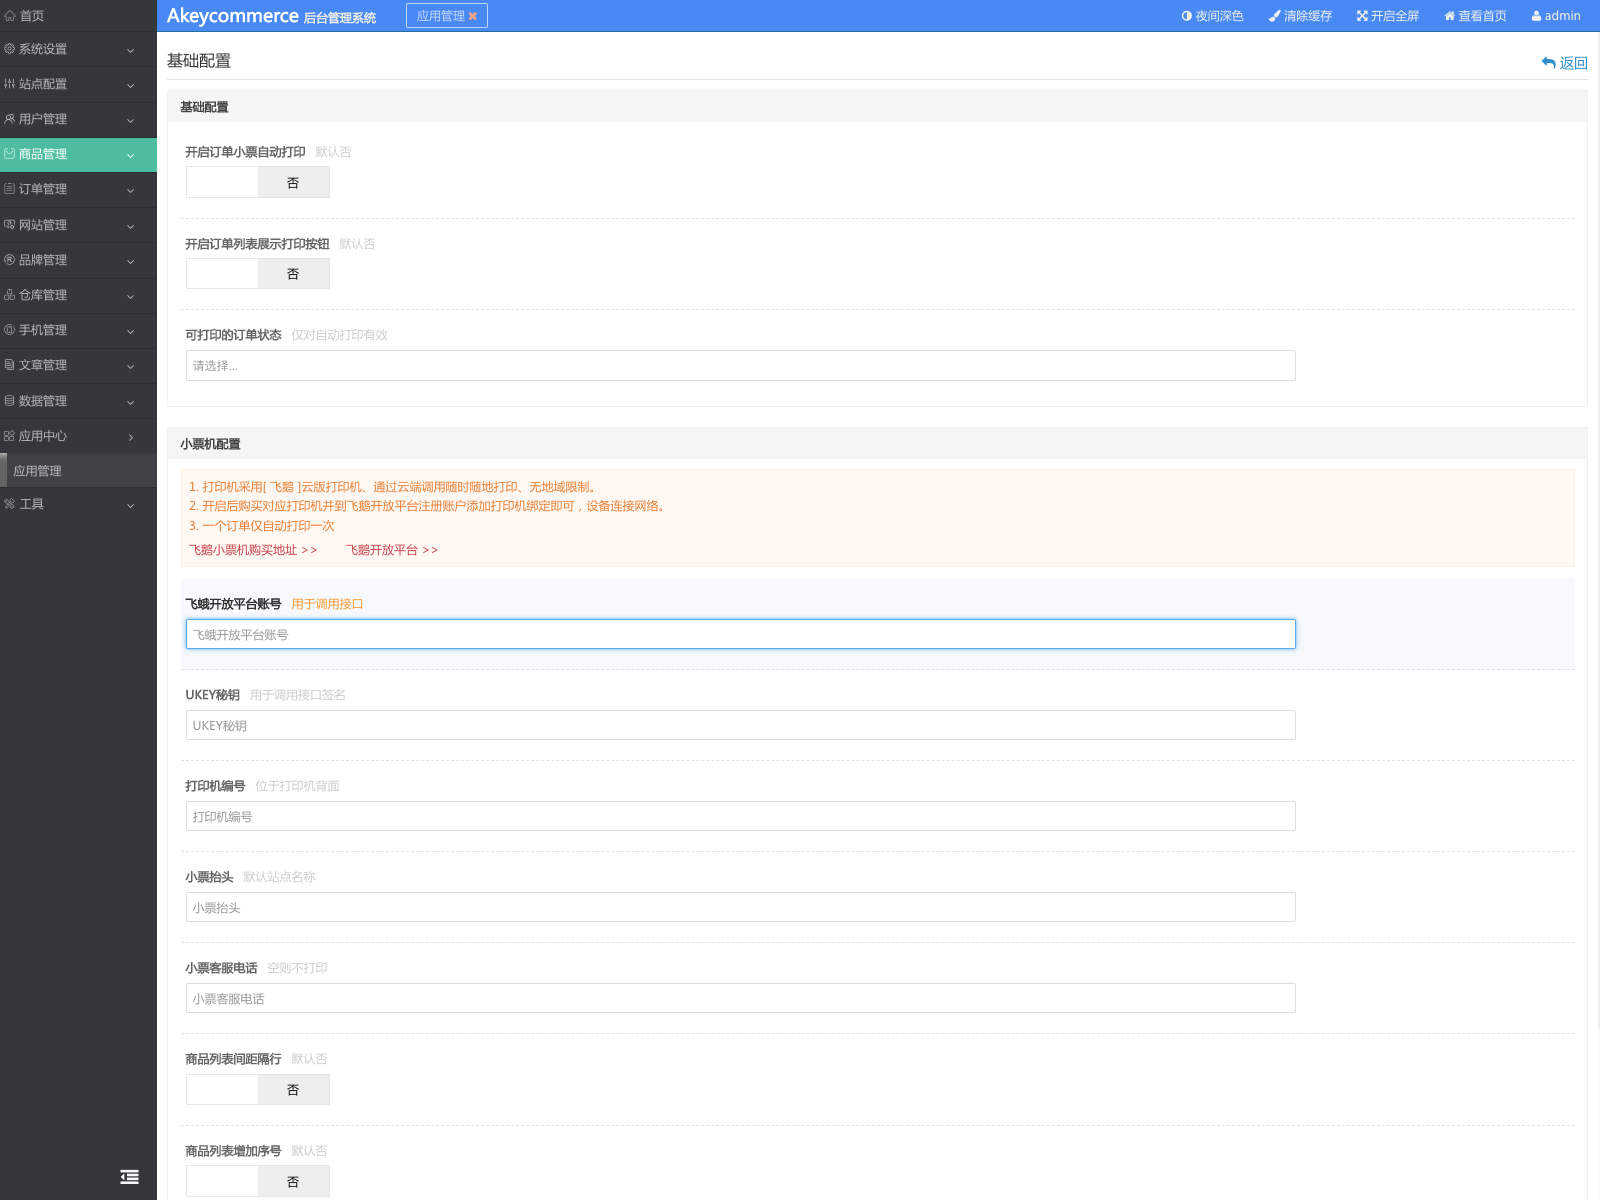Viewport: 1600px width, 1200px height.
Task: Click the sliders icon for 站点配置
Action: point(10,84)
